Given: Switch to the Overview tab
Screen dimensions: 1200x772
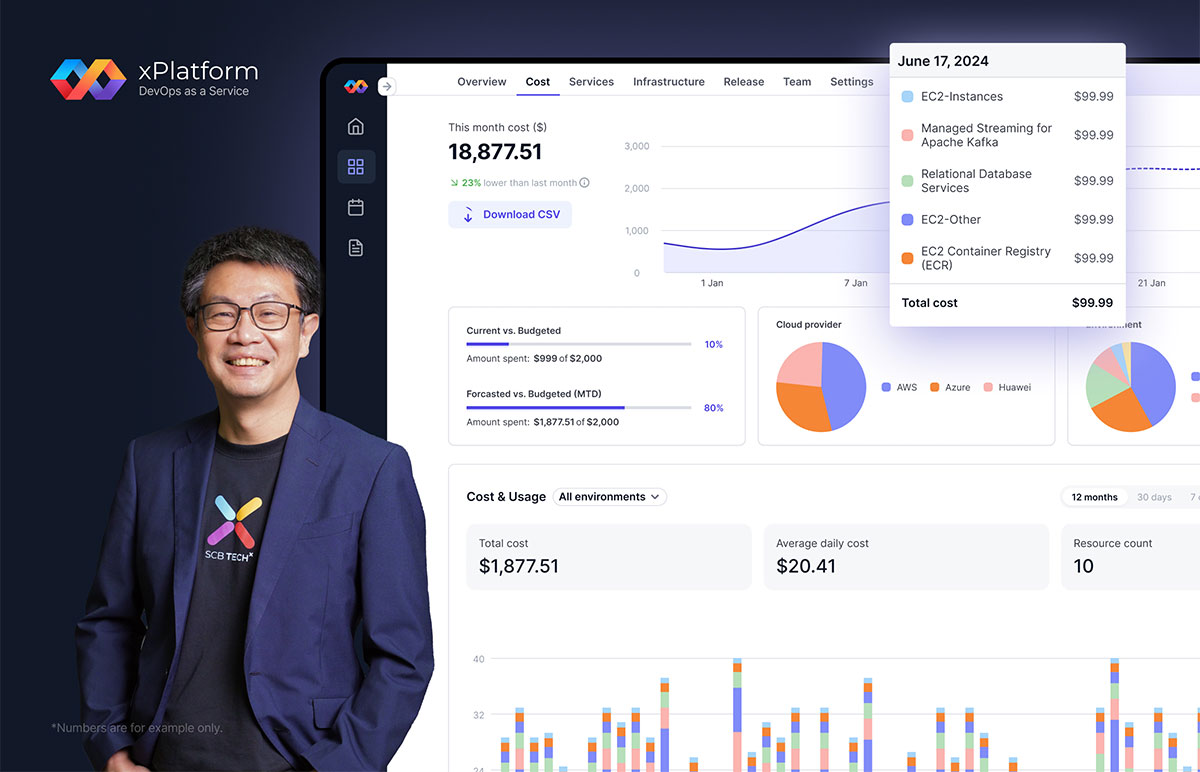Looking at the screenshot, I should (482, 82).
